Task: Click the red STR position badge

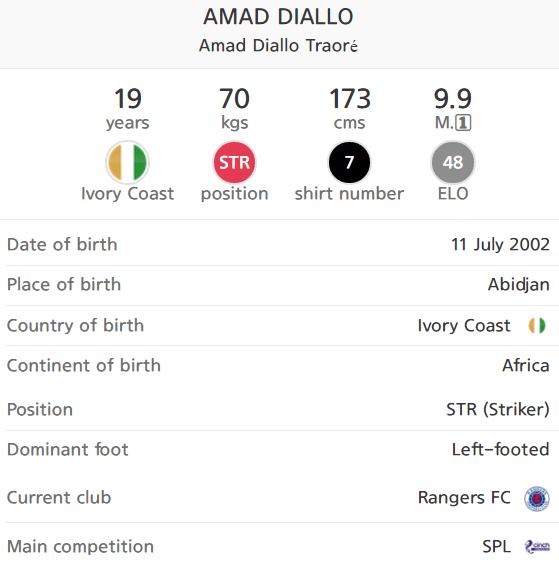Action: click(235, 162)
